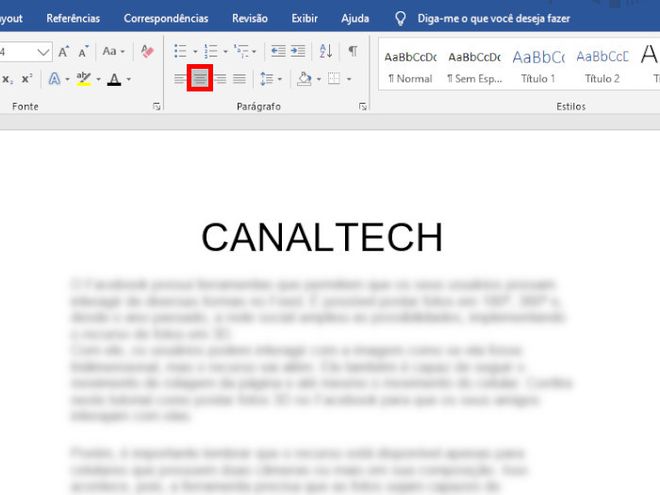This screenshot has height=495, width=660.
Task: Click the CANALTECH heading in the document
Action: point(322,237)
